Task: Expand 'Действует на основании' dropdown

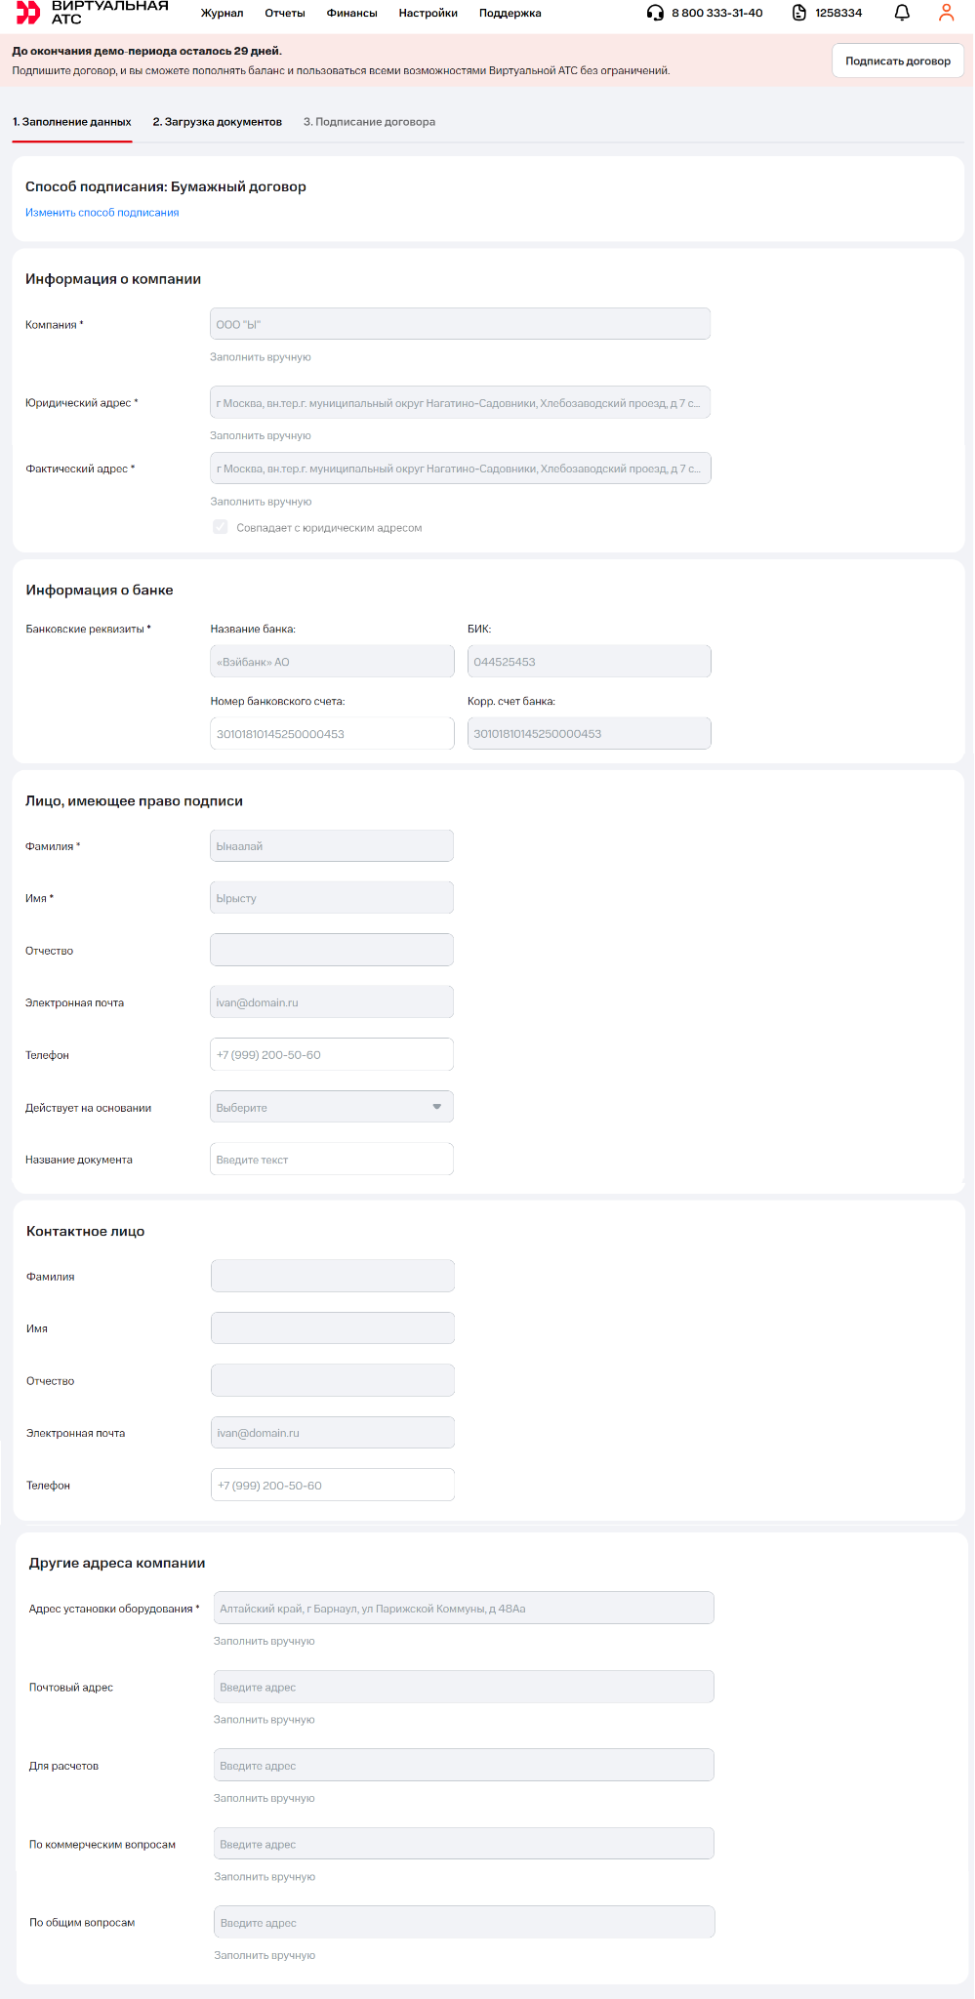Action: pyautogui.click(x=331, y=1107)
